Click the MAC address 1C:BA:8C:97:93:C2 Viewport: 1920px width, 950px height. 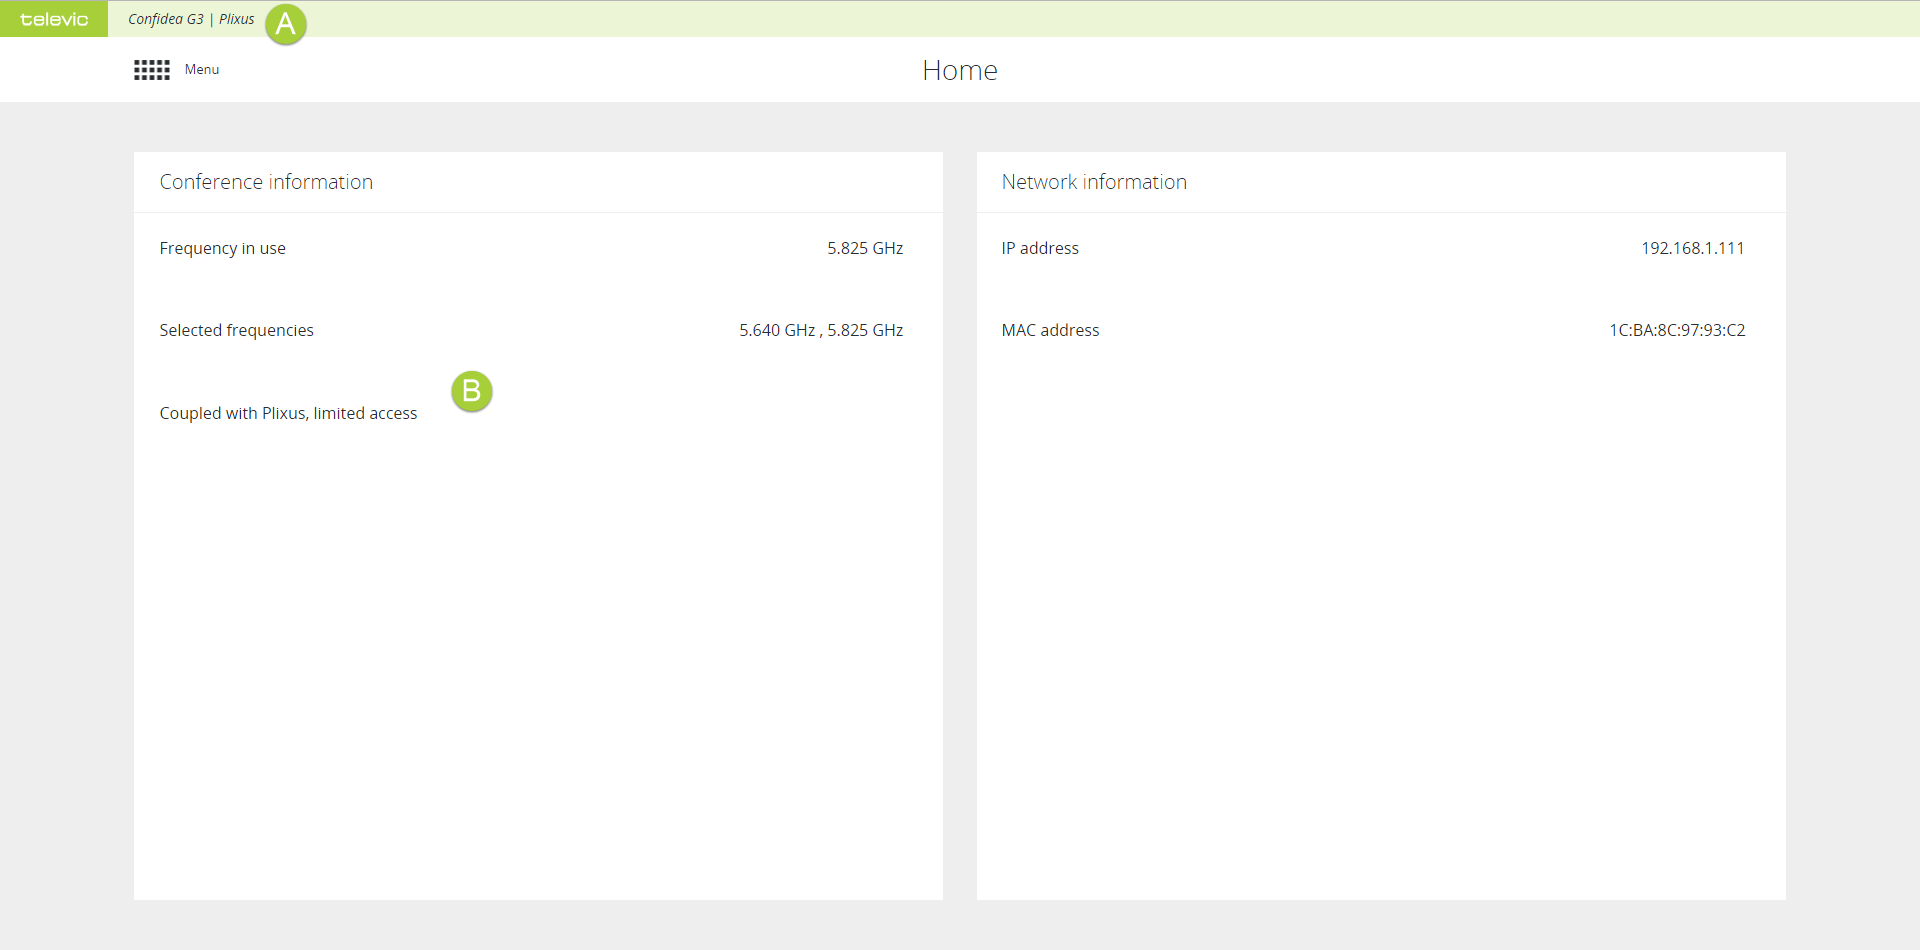1677,330
